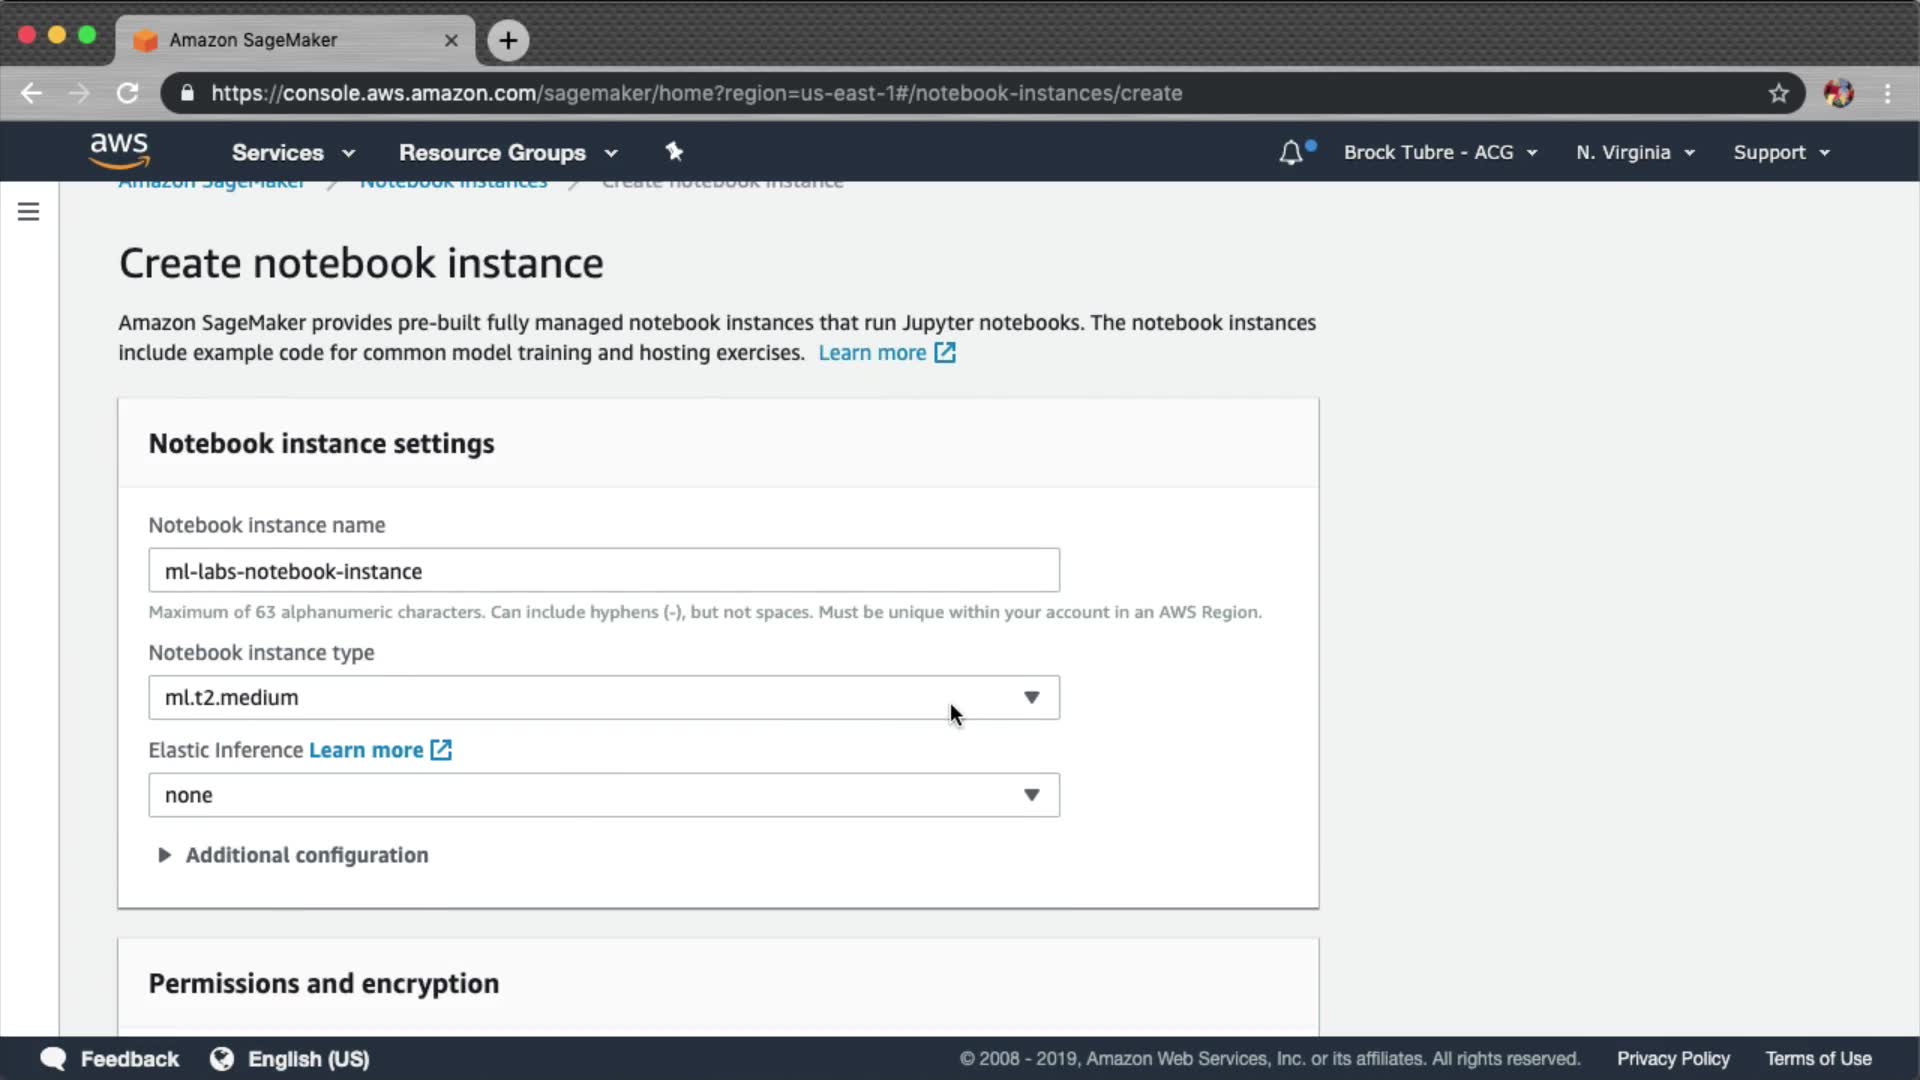This screenshot has height=1080, width=1920.
Task: Click the AWS logo home icon
Action: (119, 150)
